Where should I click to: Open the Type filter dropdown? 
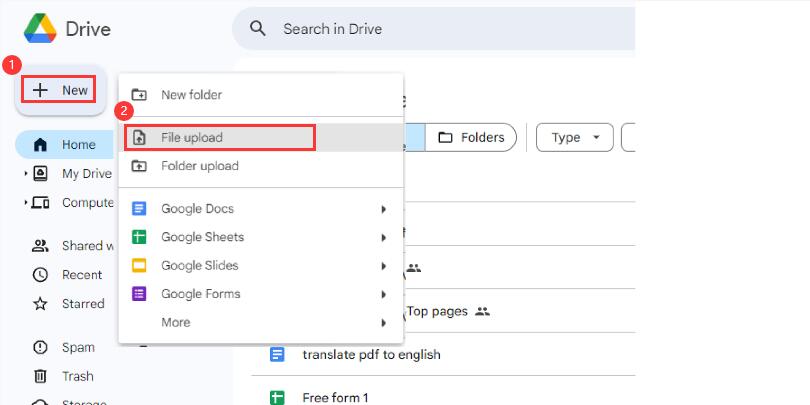pos(574,137)
